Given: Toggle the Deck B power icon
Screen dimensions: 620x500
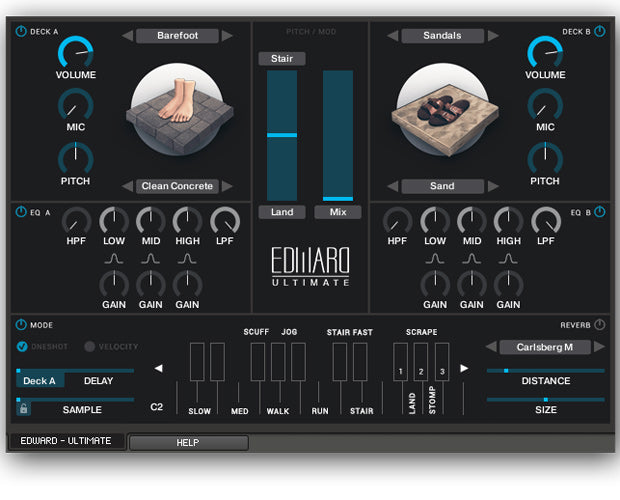Looking at the screenshot, I should 599,31.
